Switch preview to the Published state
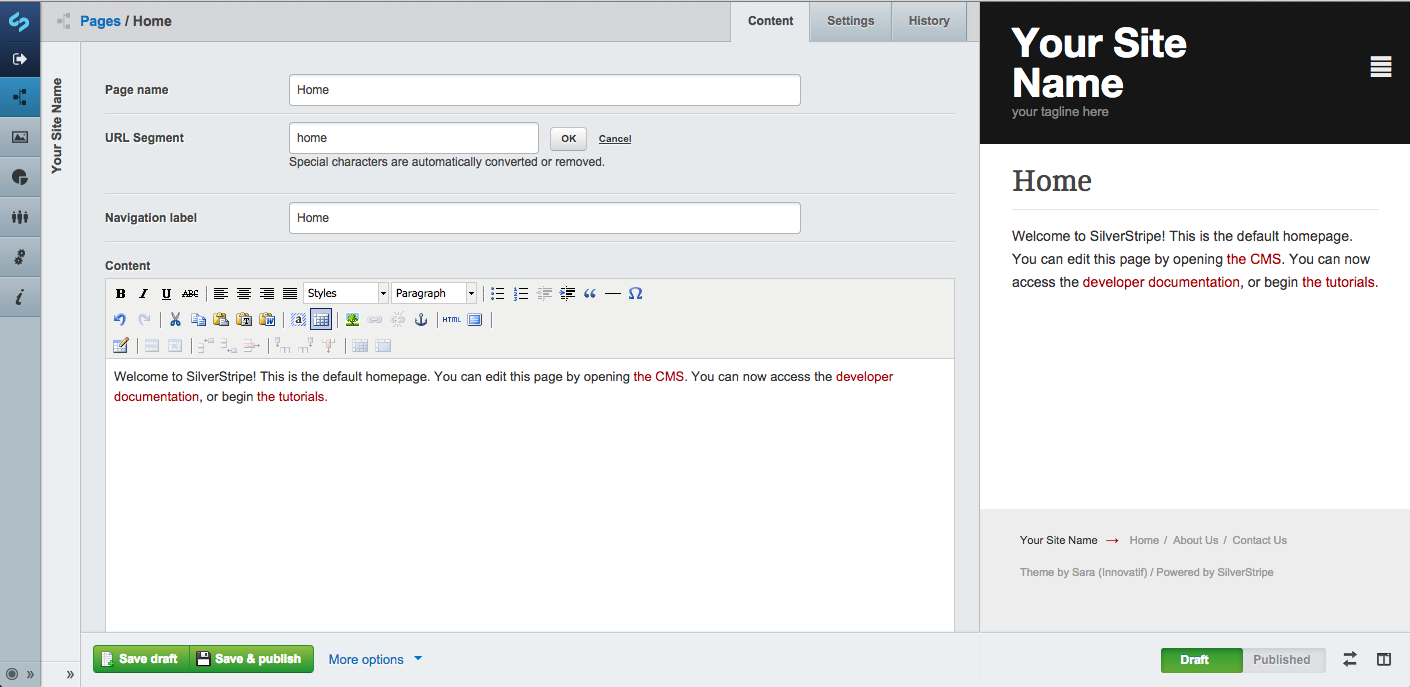This screenshot has width=1410, height=687. click(x=1283, y=659)
